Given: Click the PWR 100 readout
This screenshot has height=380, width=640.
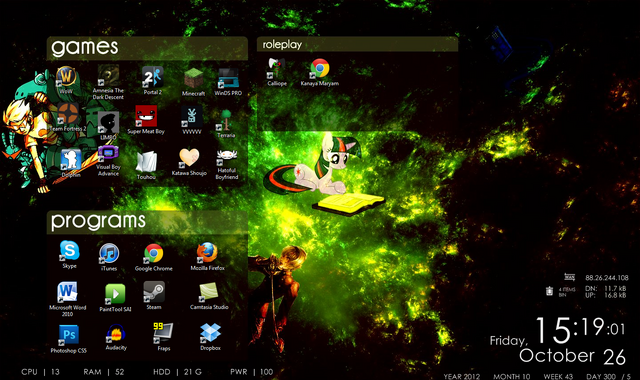Looking at the screenshot, I should 252,372.
